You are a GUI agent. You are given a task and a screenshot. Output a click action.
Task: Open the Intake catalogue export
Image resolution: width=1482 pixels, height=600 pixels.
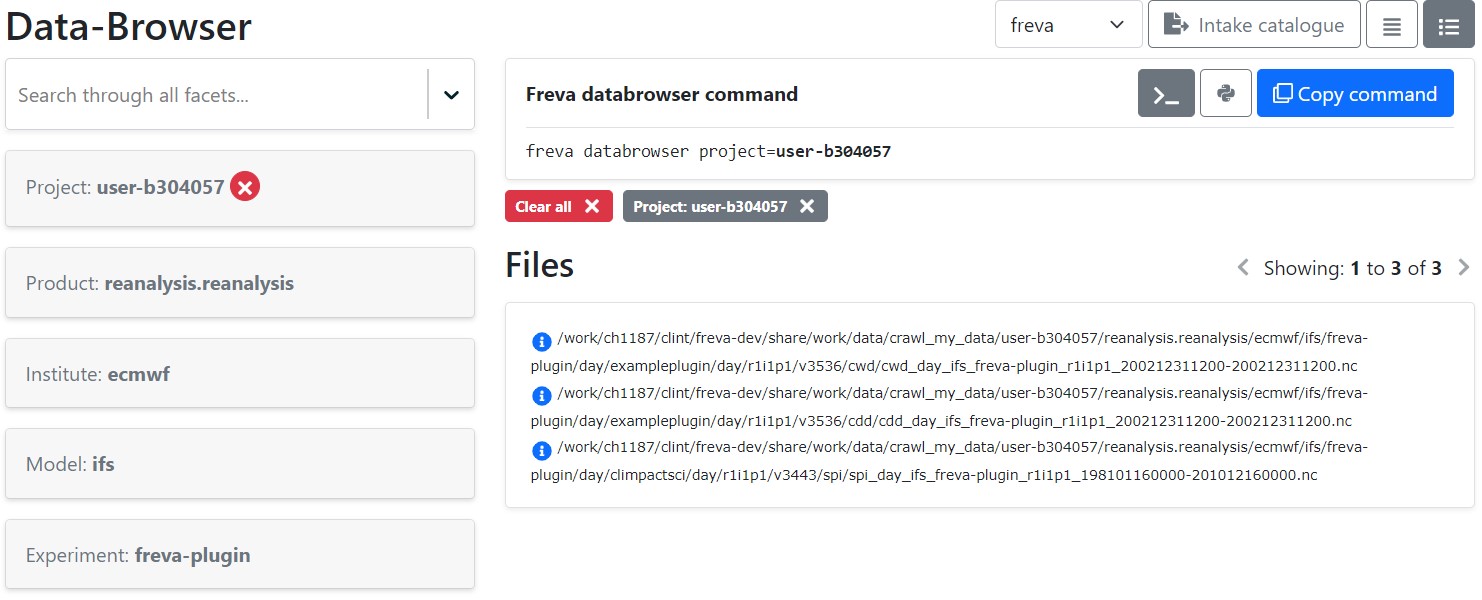click(x=1254, y=24)
